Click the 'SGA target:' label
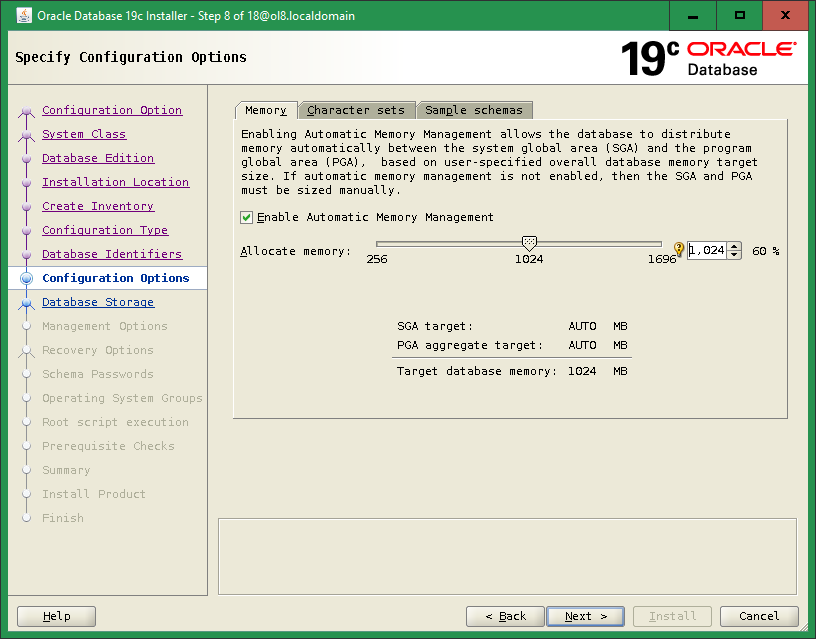The width and height of the screenshot is (816, 639). [435, 326]
